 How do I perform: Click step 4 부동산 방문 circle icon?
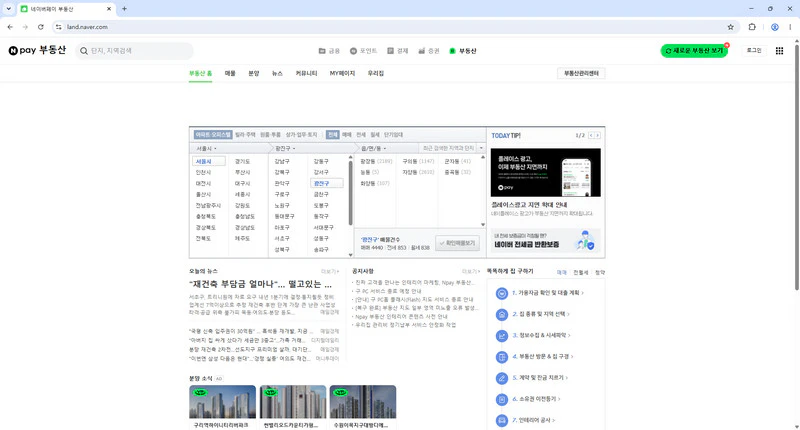[502, 357]
